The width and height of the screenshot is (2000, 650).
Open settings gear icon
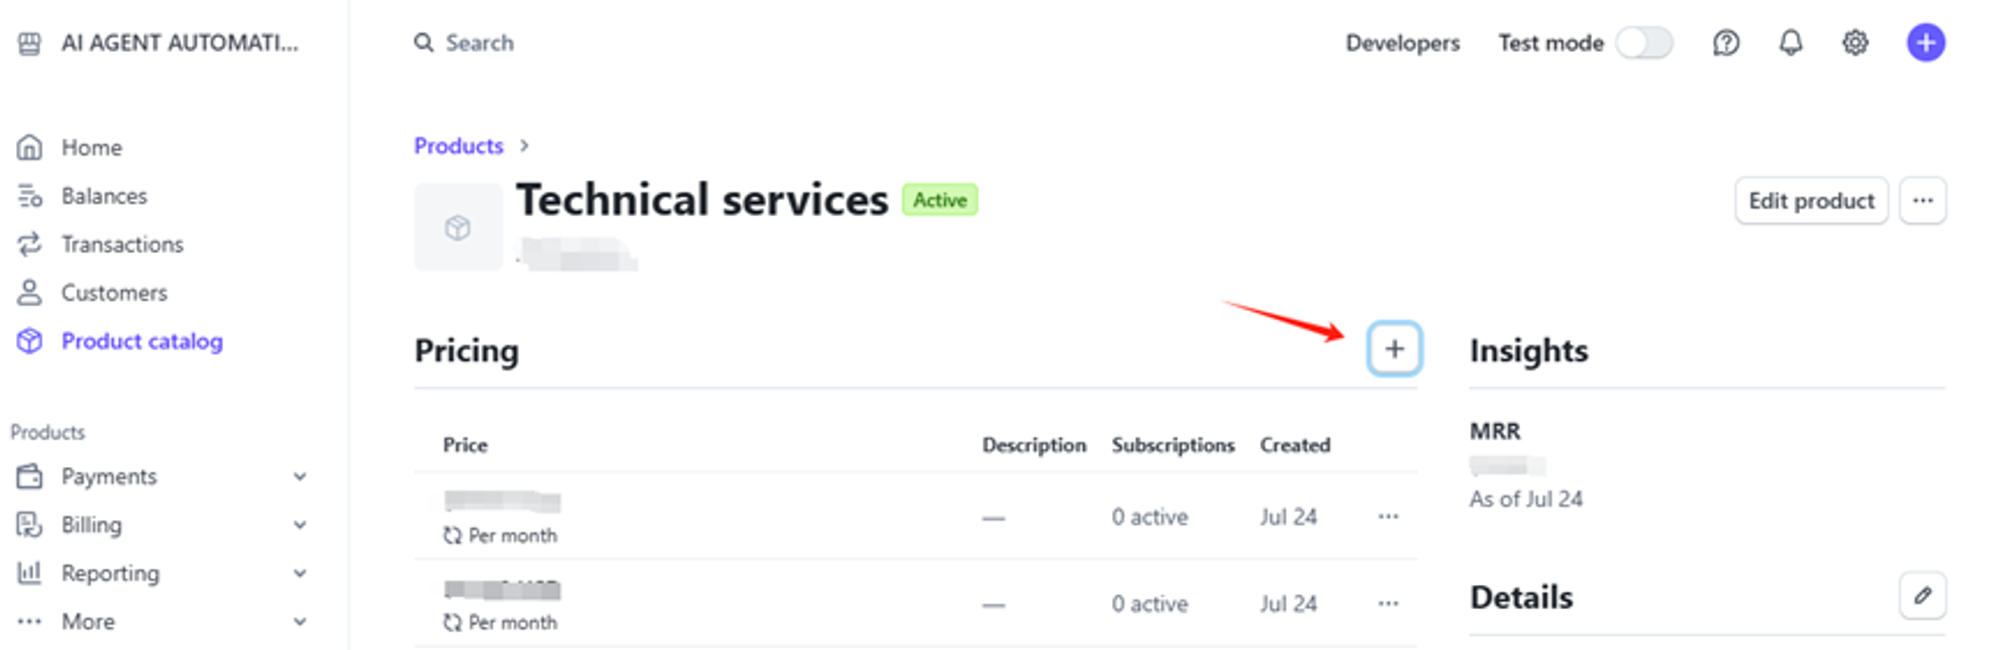(x=1855, y=43)
